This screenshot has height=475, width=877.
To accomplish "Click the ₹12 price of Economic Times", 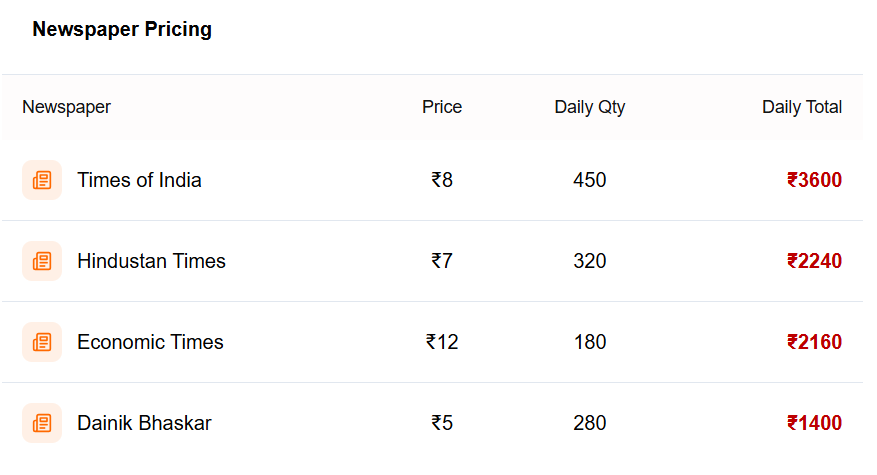I will [442, 342].
